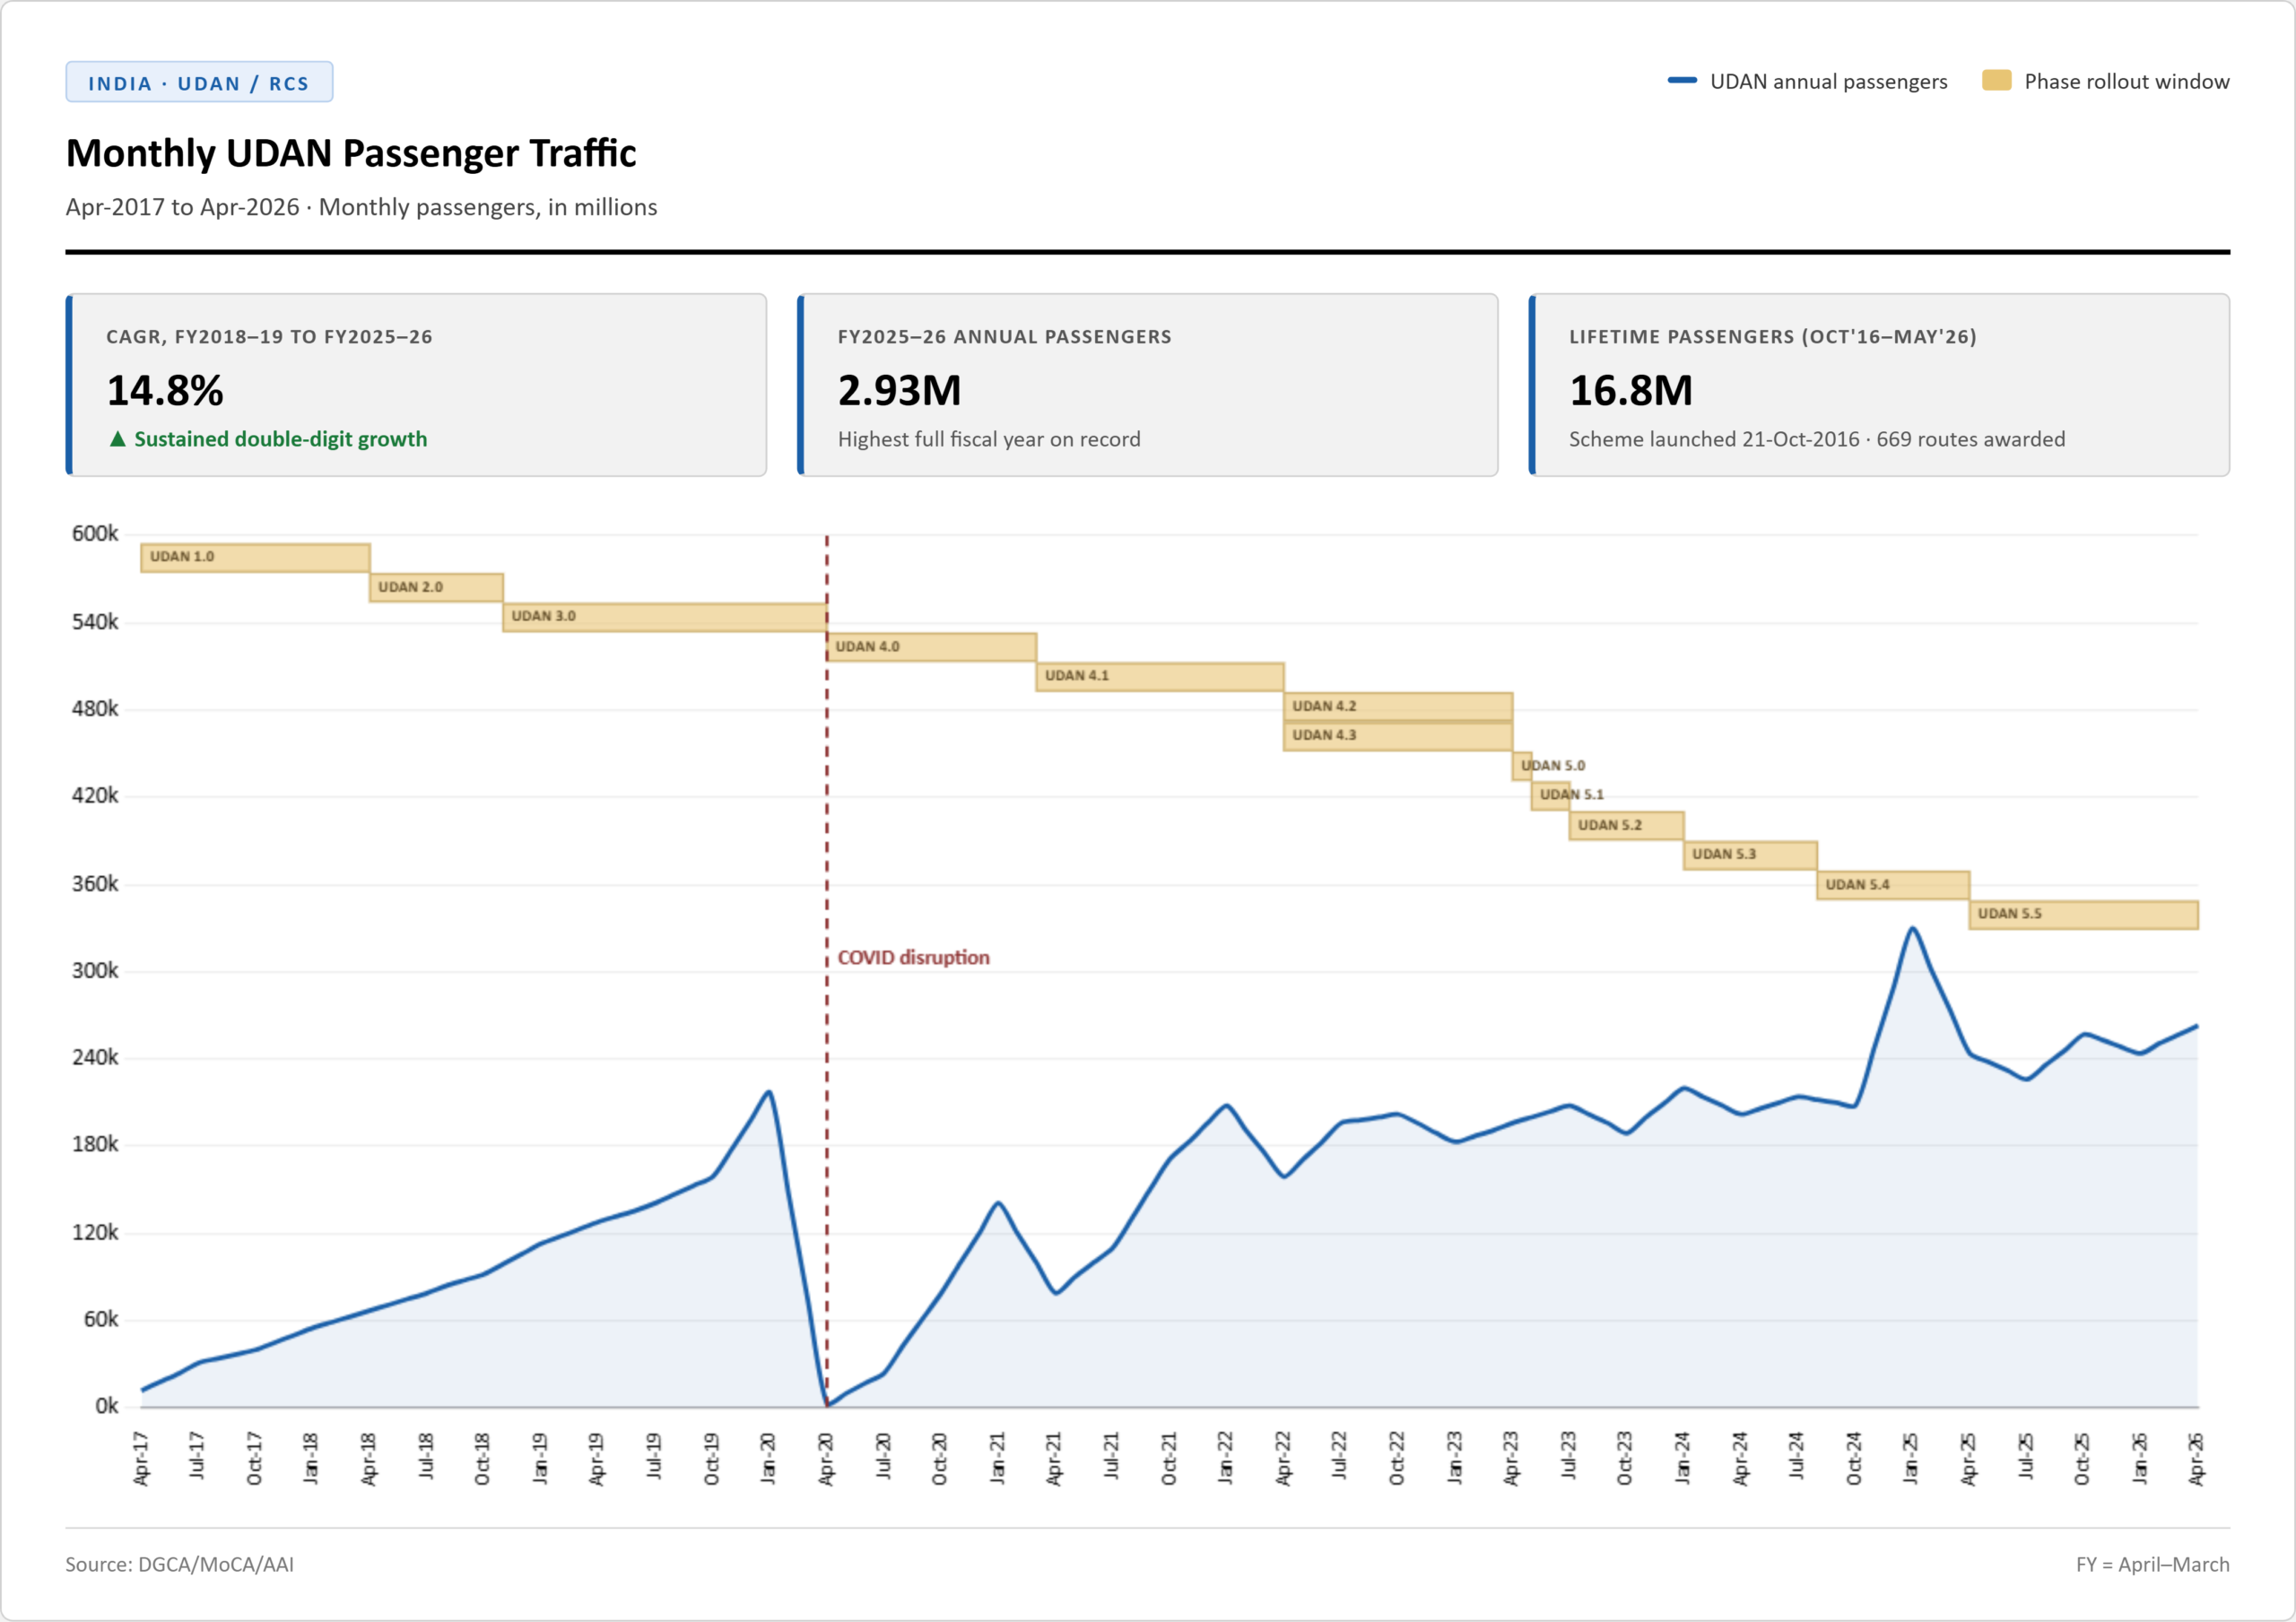Toggle the 'UDAN annual passengers' legend label

coord(1828,82)
